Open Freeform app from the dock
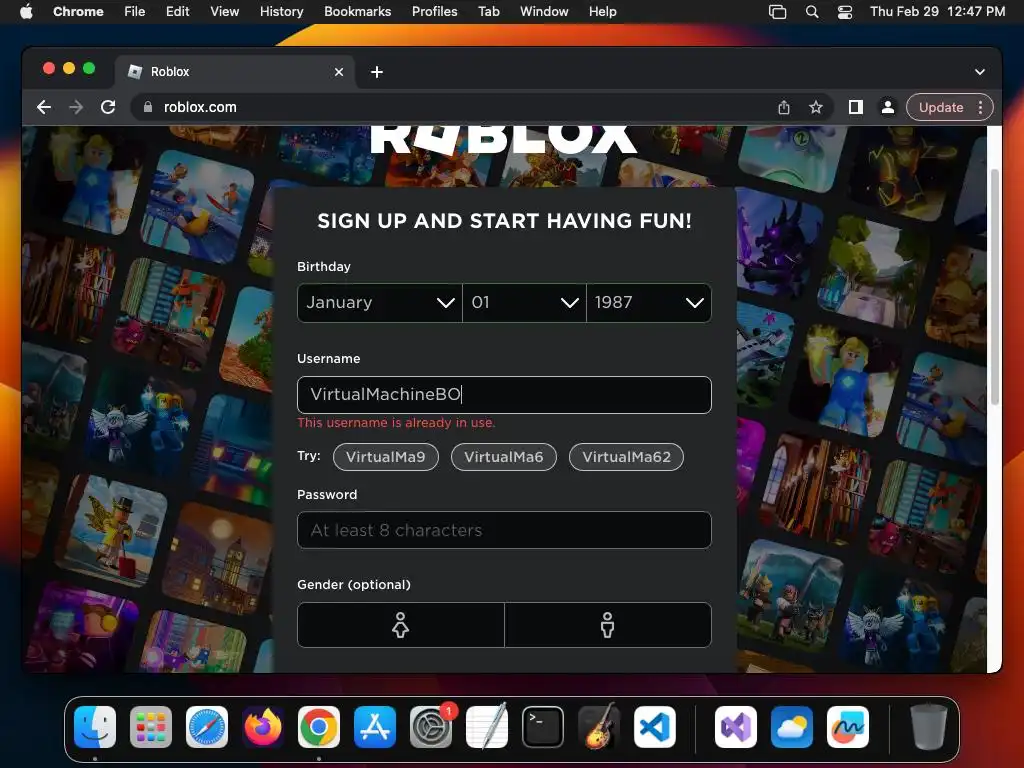Viewport: 1024px width, 768px height. 848,727
